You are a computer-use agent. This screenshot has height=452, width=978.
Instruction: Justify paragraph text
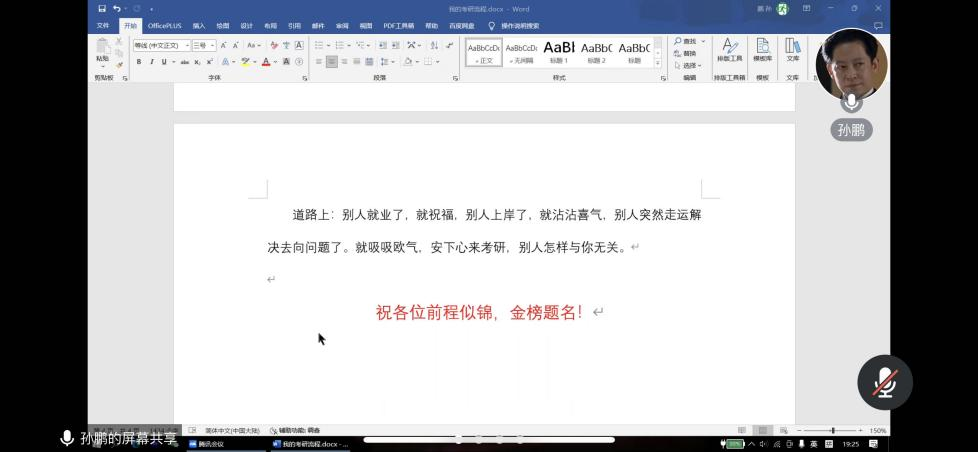tap(357, 62)
